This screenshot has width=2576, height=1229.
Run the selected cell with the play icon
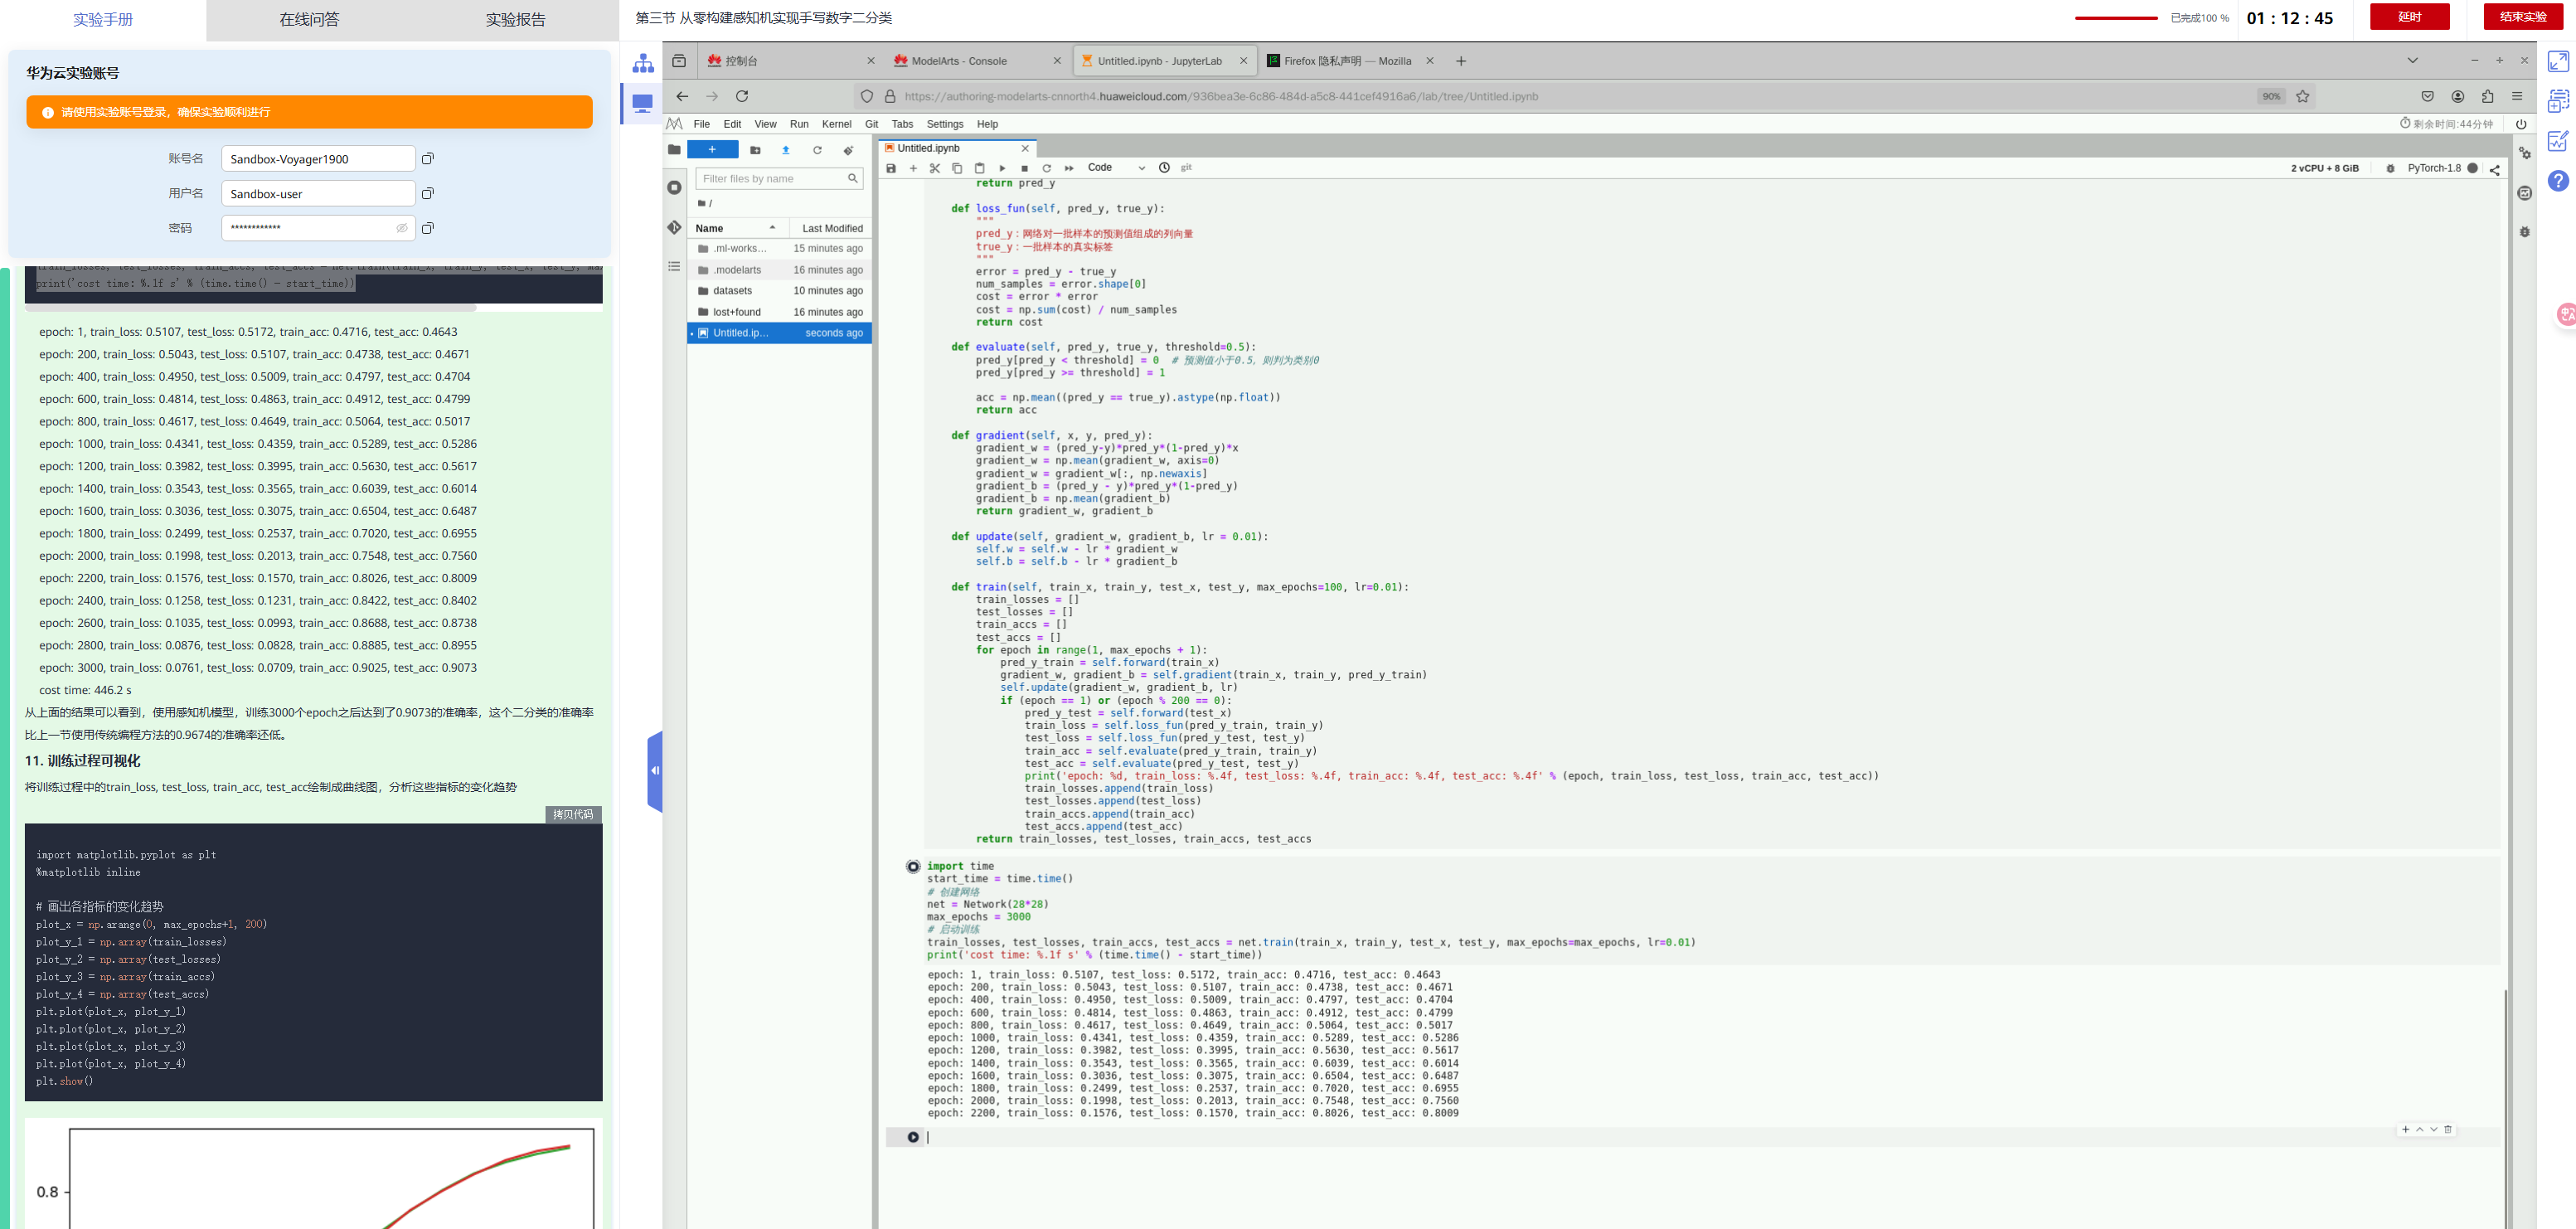(x=1002, y=168)
